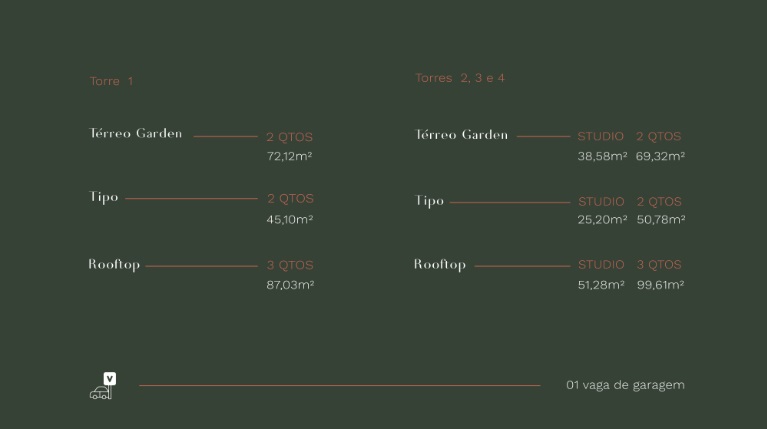Click the 99,61m² area value

(x=660, y=285)
